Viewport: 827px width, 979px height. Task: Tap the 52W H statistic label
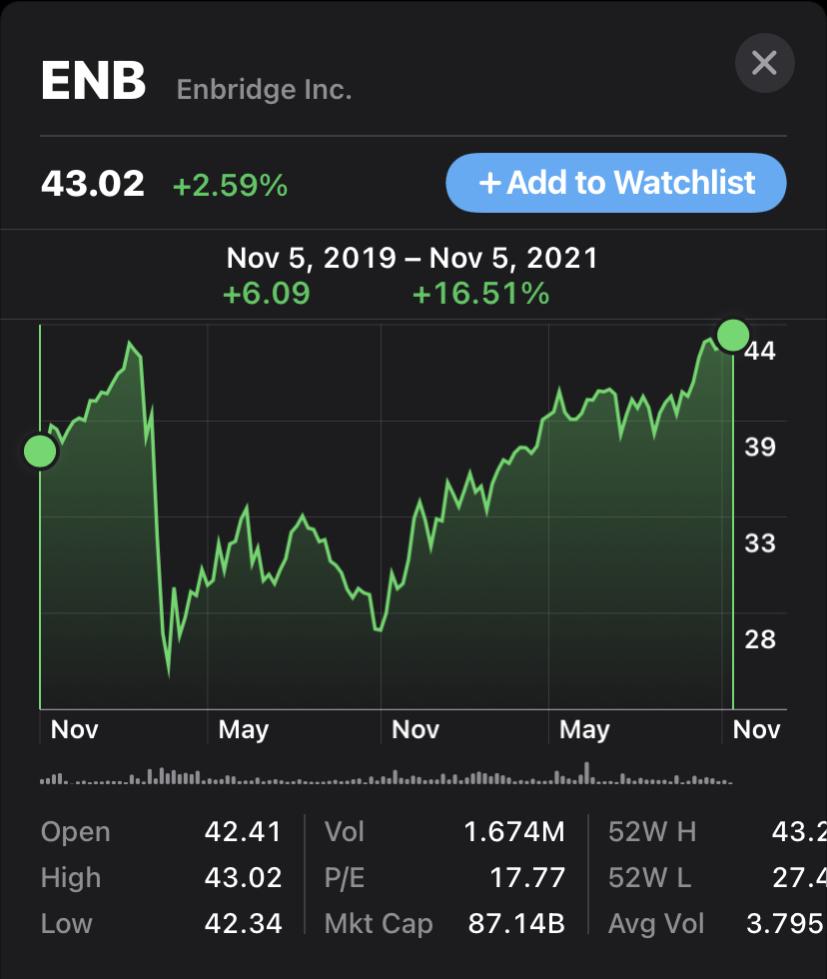(x=652, y=831)
